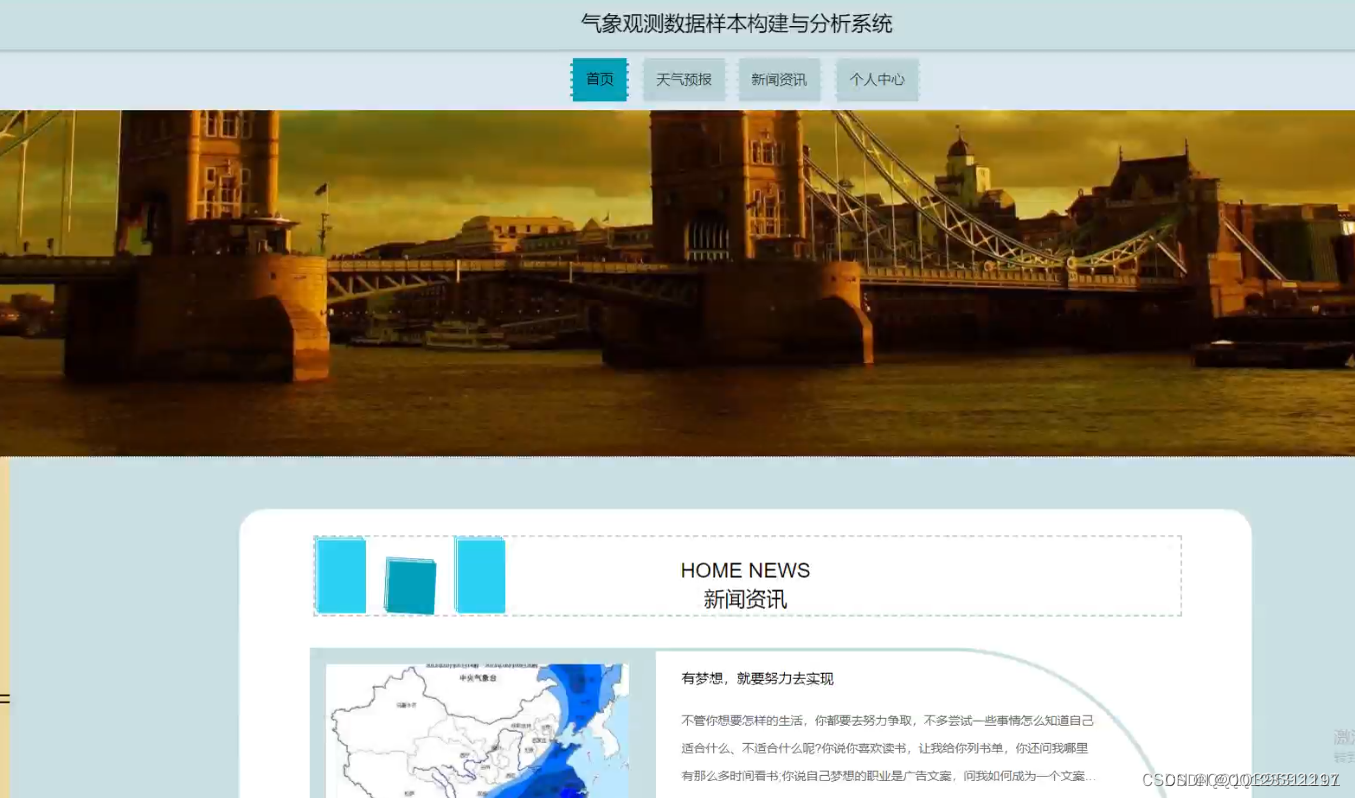Viewport: 1355px width, 798px height.
Task: Click the 新闻资讯 subtitle below HOME NEWS
Action: point(745,598)
